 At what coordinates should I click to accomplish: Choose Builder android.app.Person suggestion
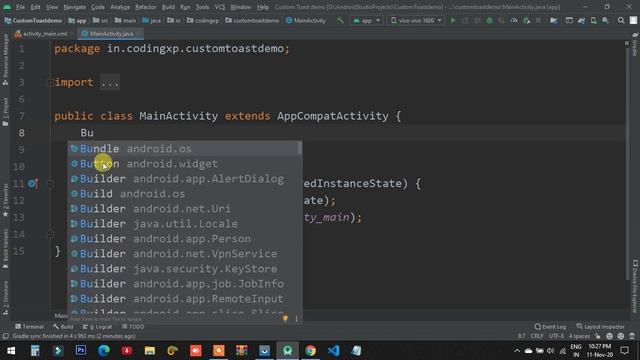[x=184, y=239]
